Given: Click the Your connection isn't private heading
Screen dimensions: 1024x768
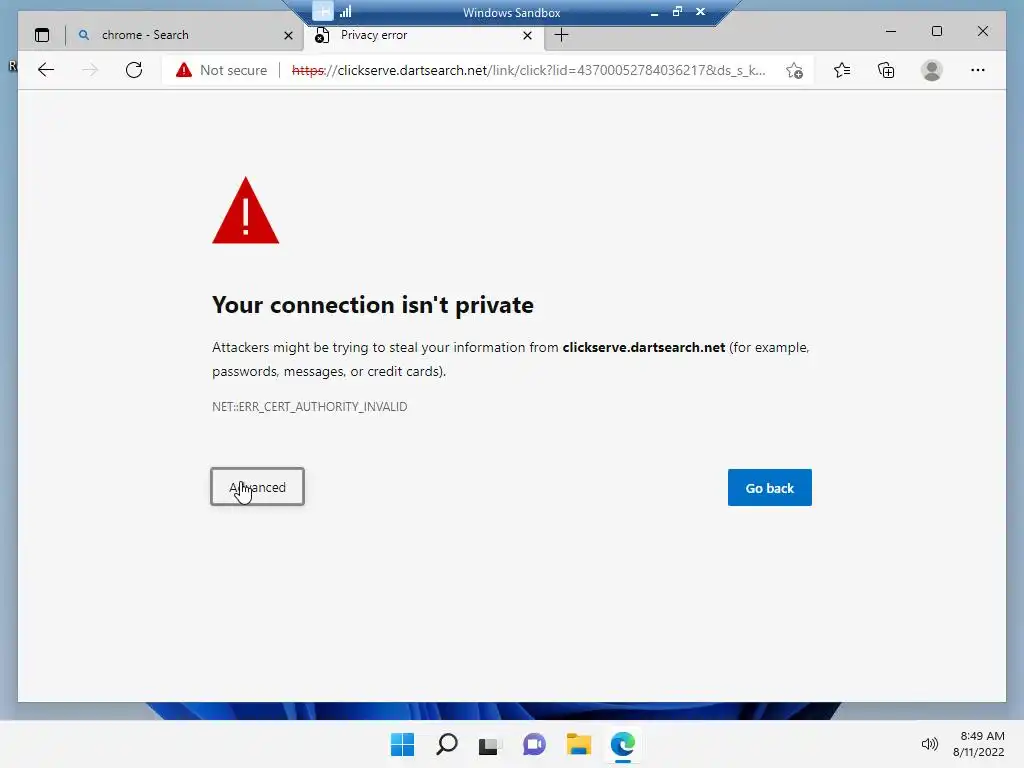Looking at the screenshot, I should coord(373,305).
